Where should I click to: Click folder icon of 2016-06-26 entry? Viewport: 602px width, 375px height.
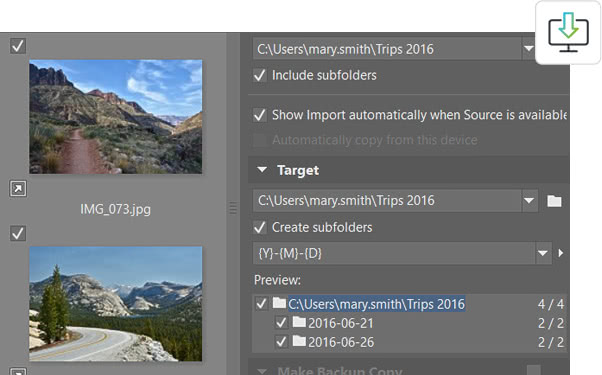(x=299, y=340)
